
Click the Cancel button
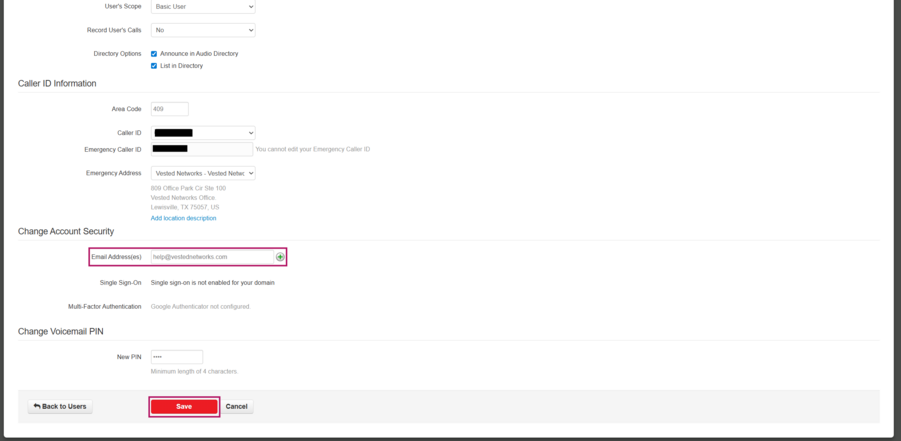point(237,406)
